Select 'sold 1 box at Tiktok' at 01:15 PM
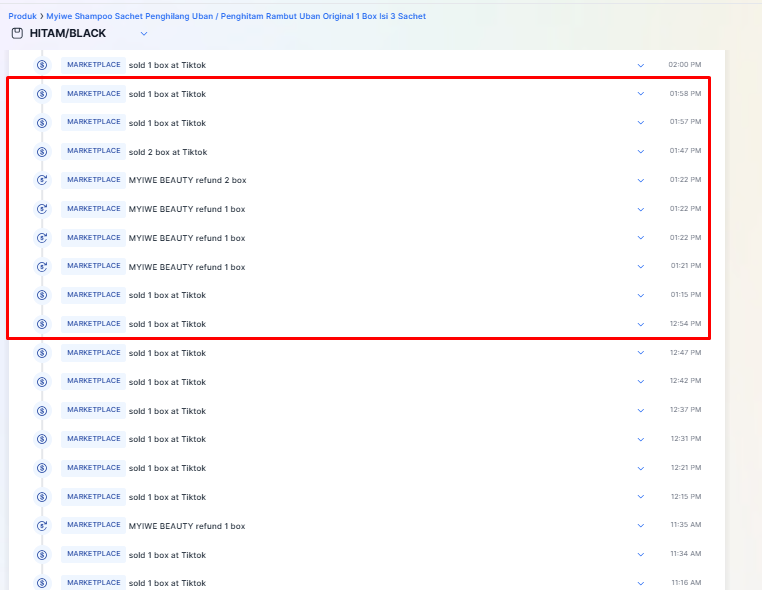The image size is (762, 590). coord(167,295)
